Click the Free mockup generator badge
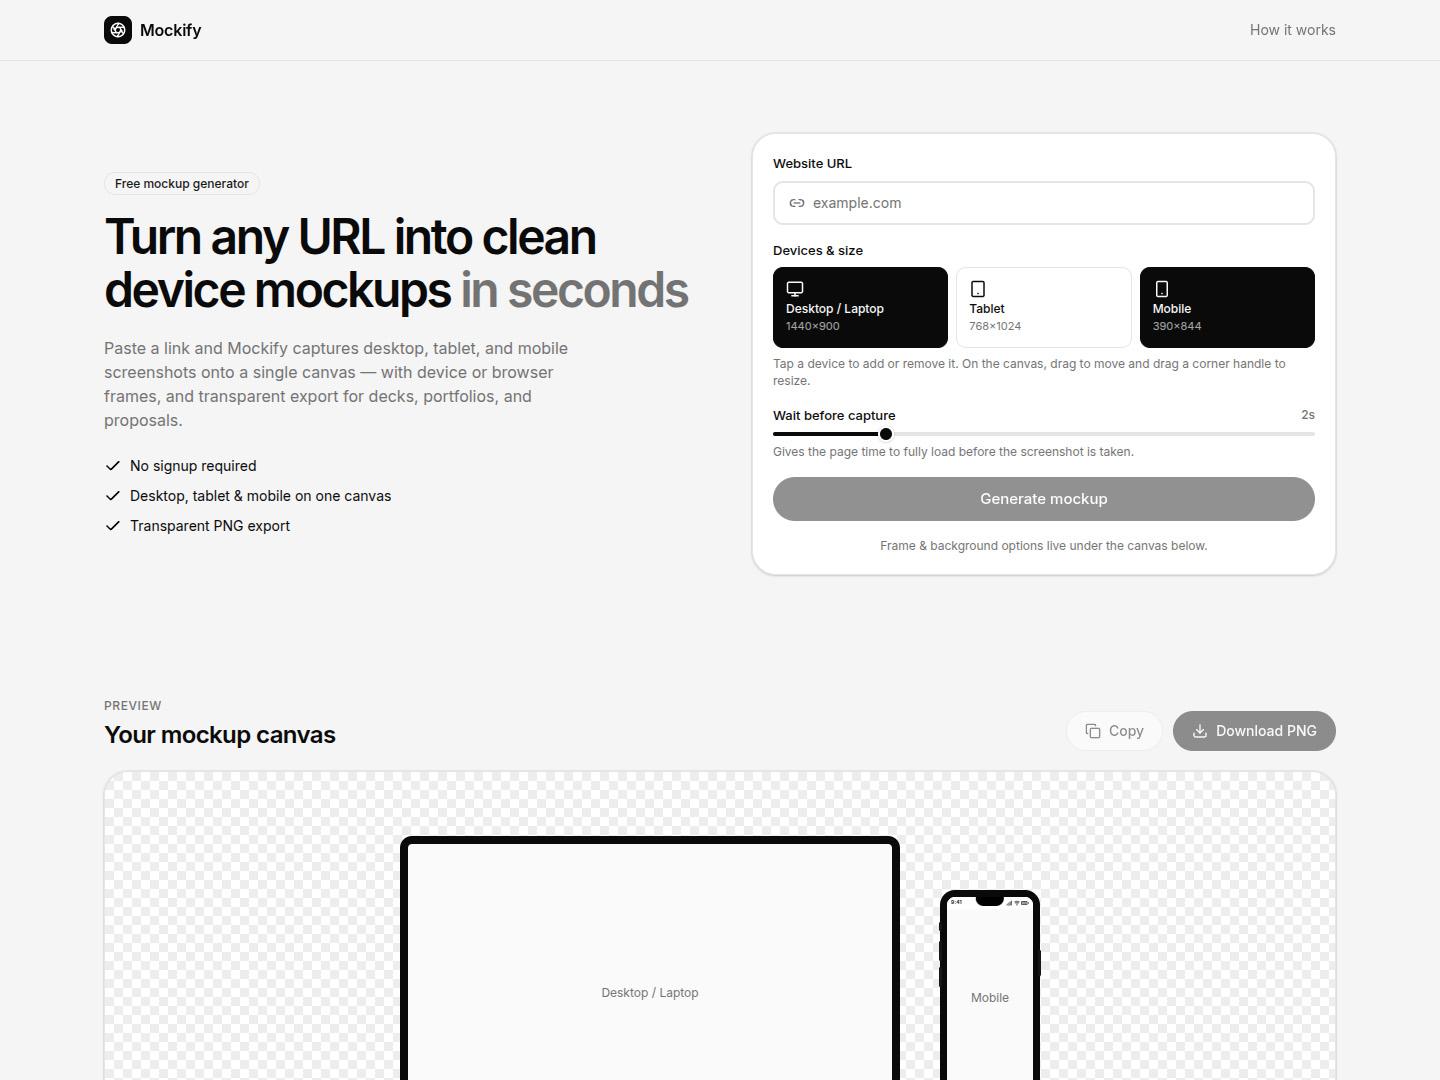Image resolution: width=1440 pixels, height=1080 pixels. (x=182, y=184)
